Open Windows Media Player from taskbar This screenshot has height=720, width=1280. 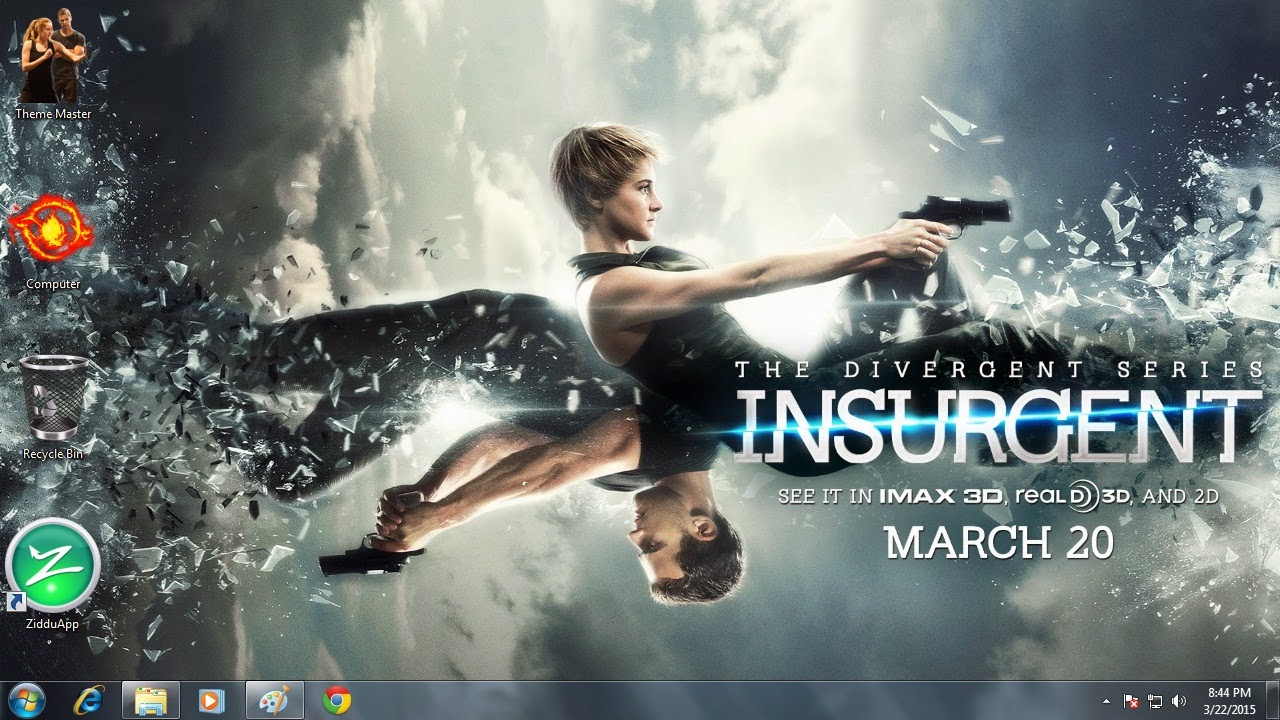pyautogui.click(x=211, y=701)
